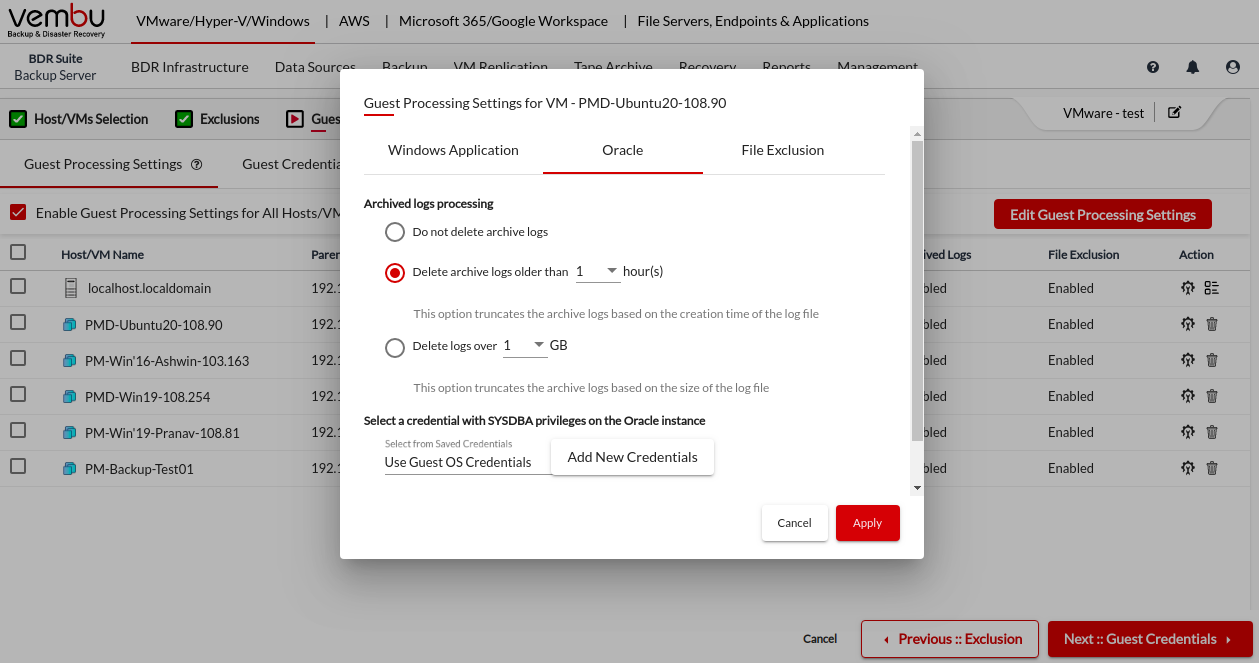Switch to the File Exclusion tab
The height and width of the screenshot is (663, 1259).
[x=782, y=151]
